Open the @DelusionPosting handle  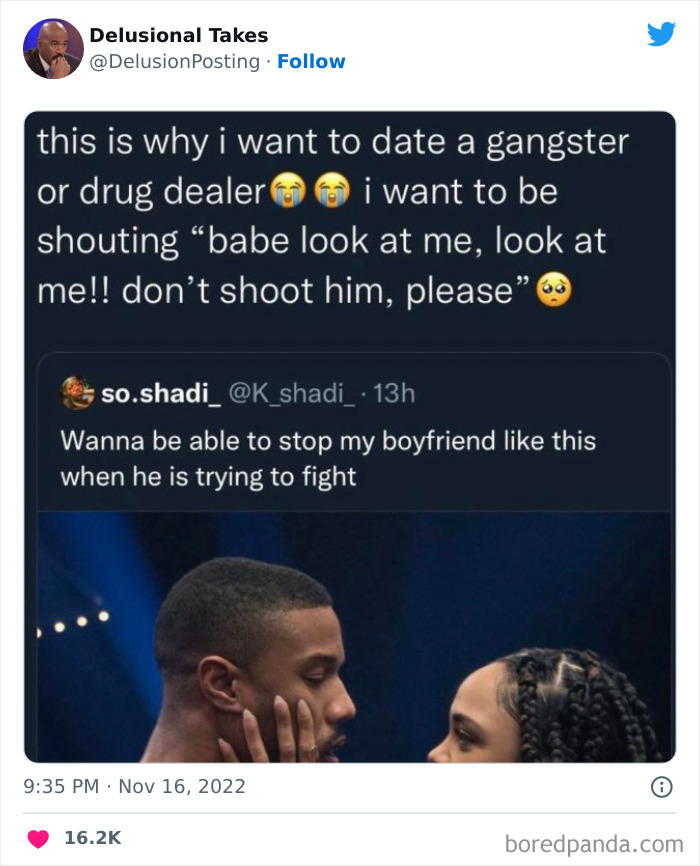click(x=175, y=61)
